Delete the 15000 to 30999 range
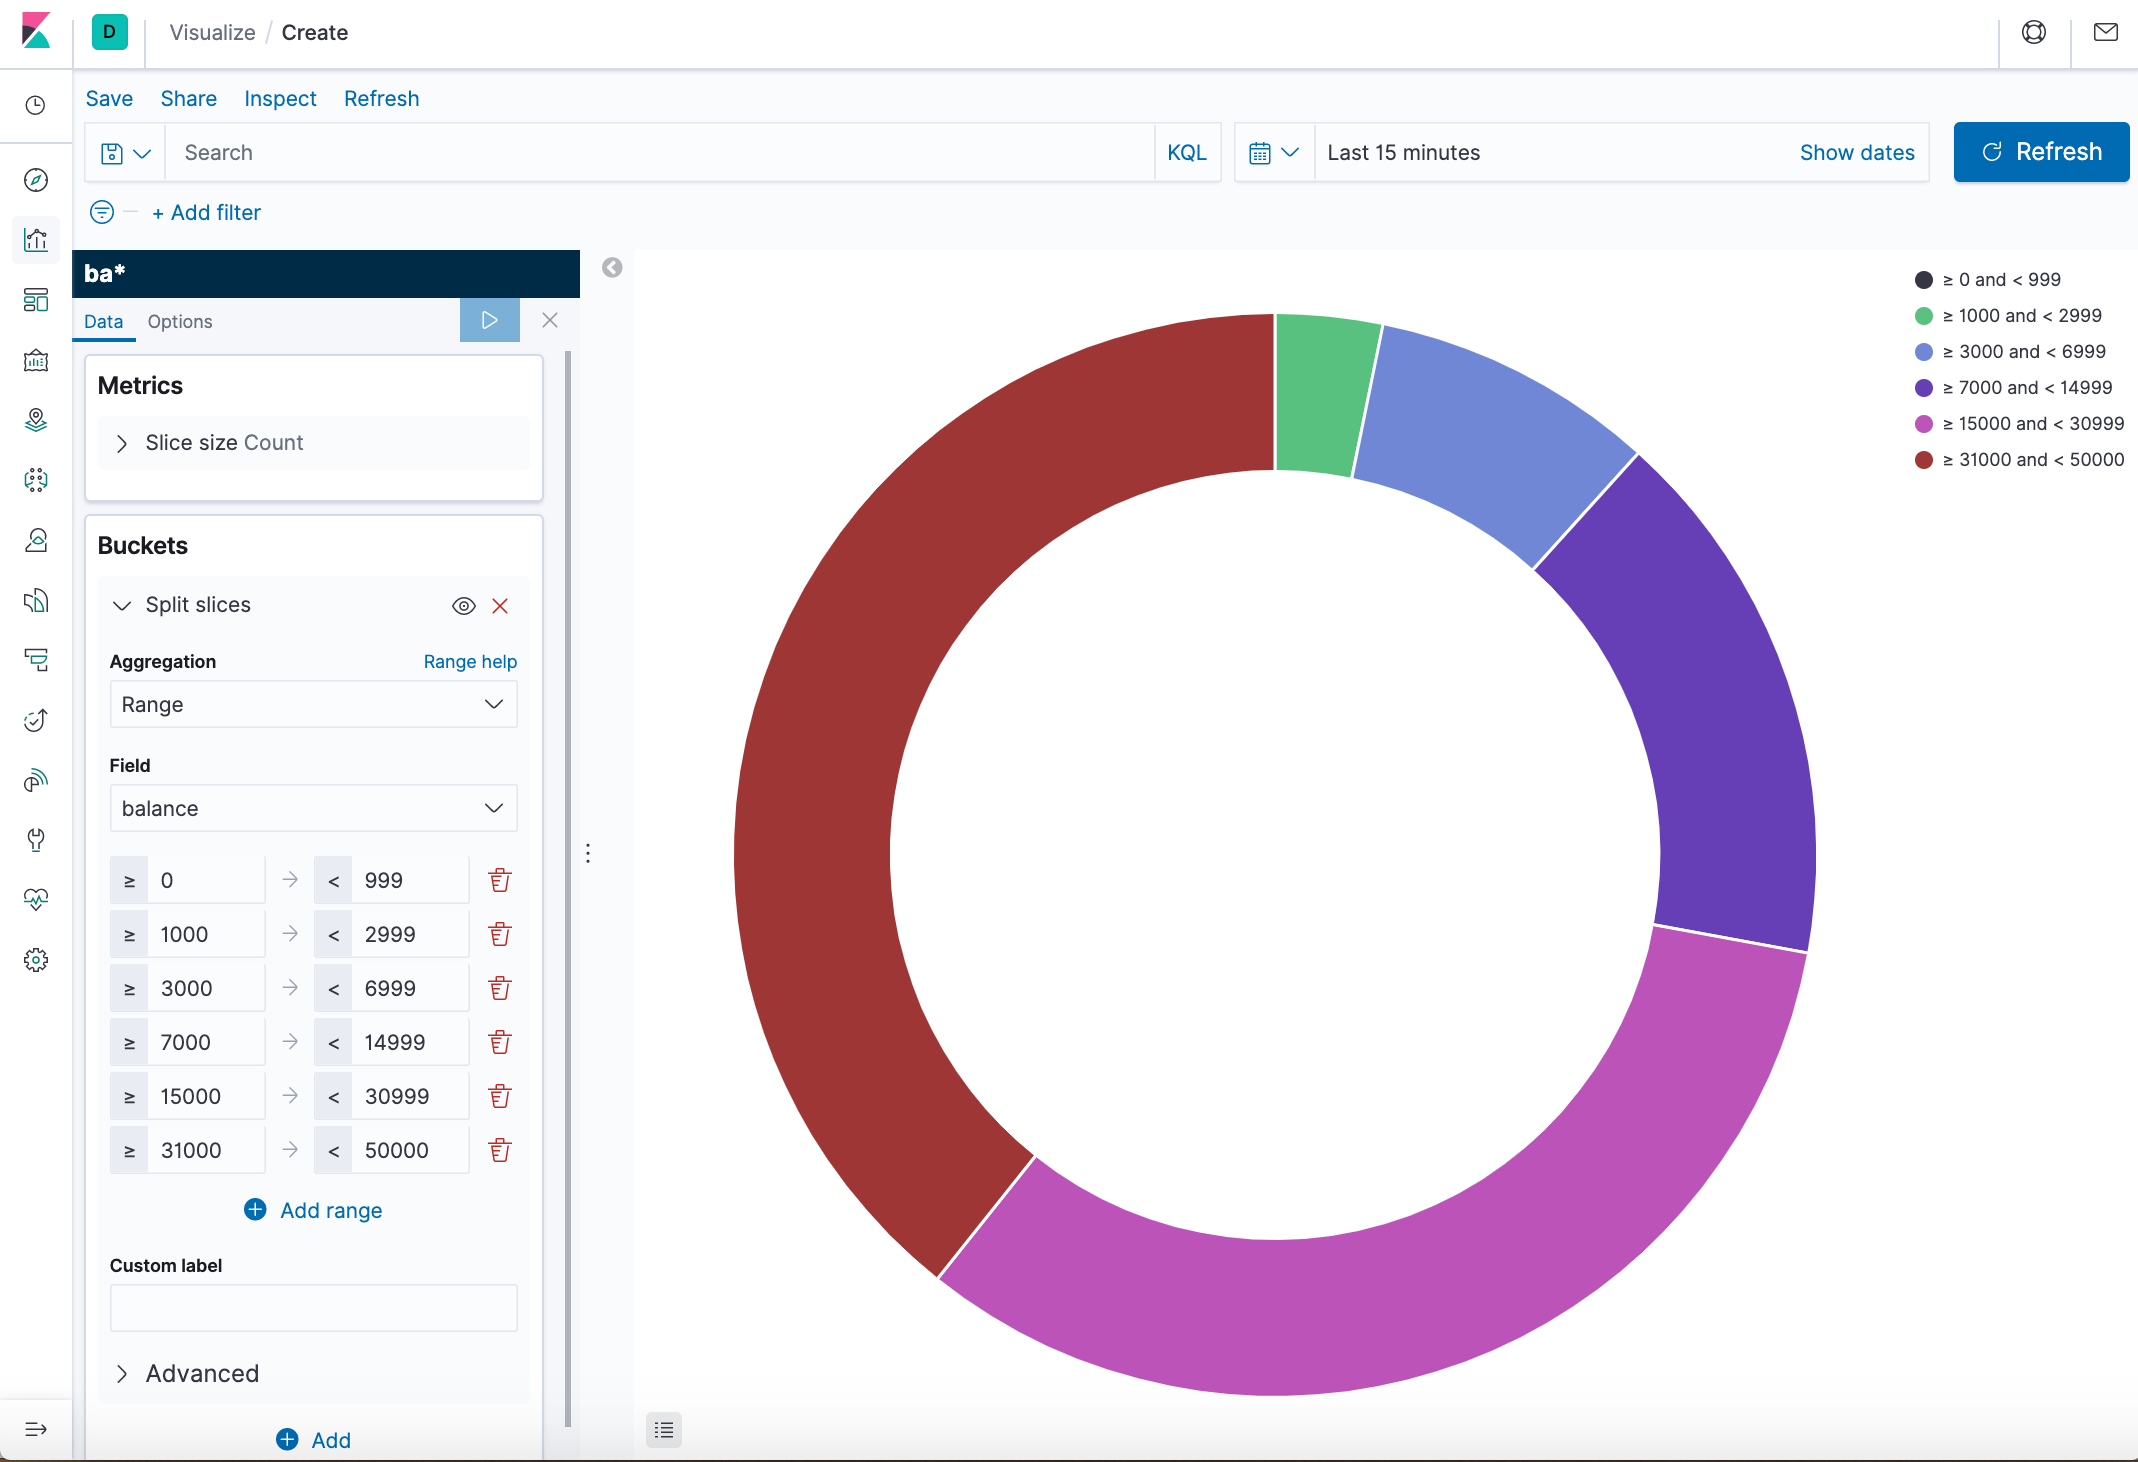 pyautogui.click(x=500, y=1096)
